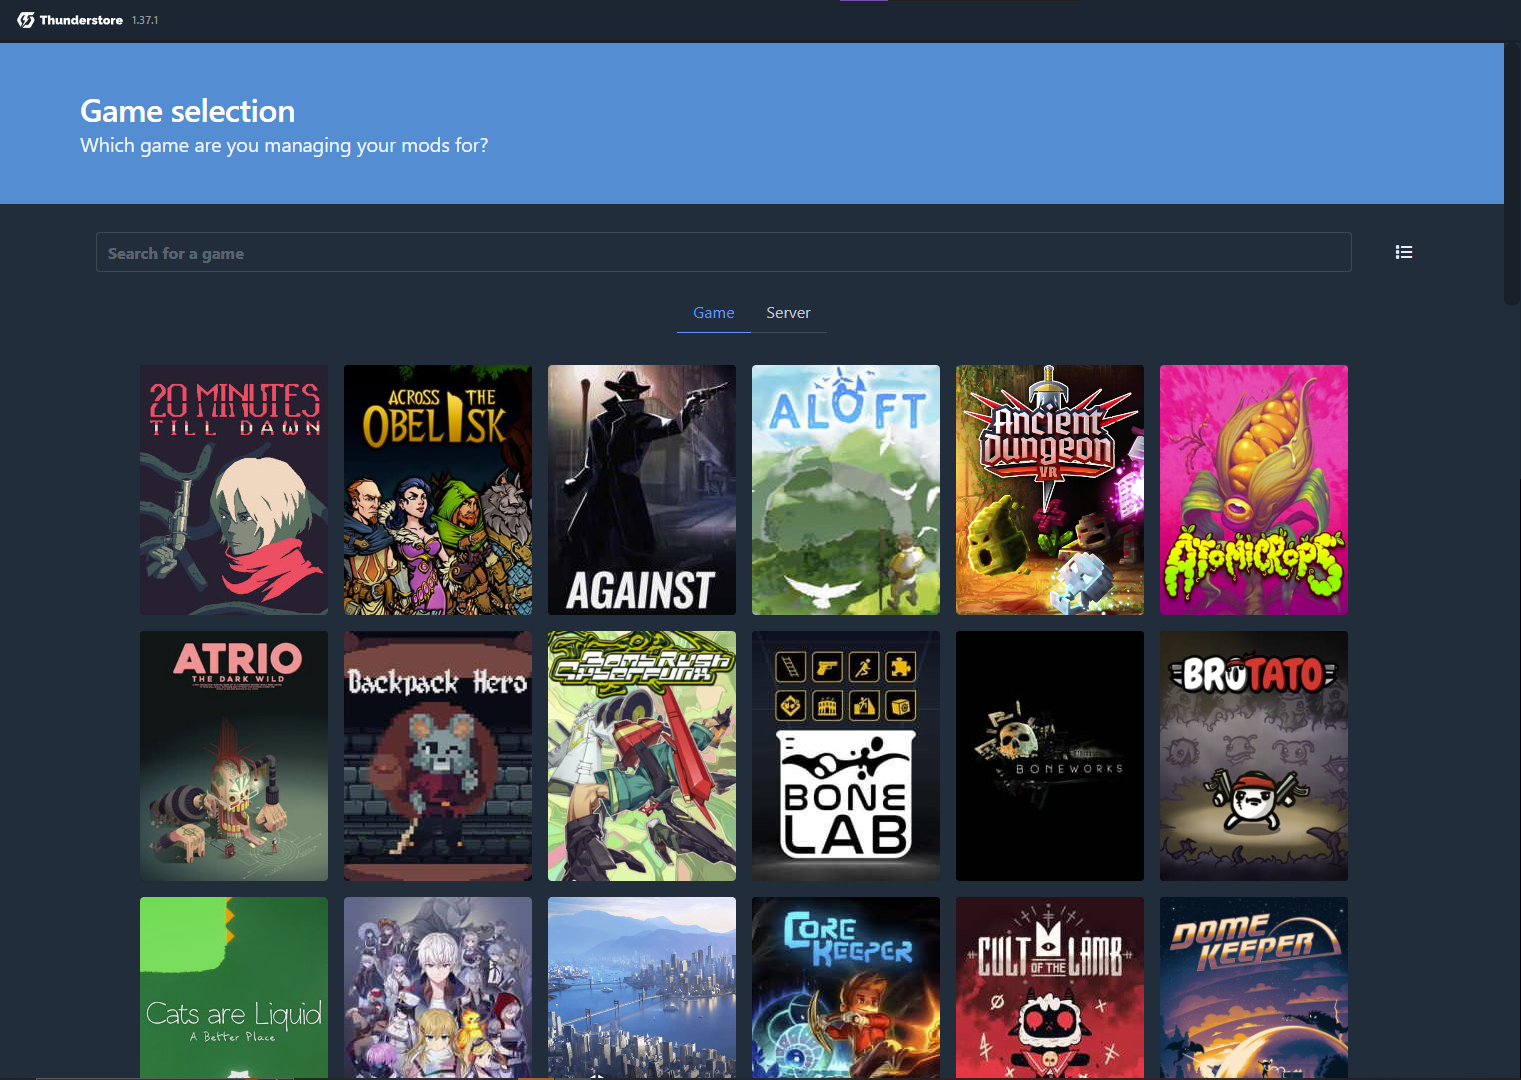Select the BONEWORKS game thumbnail

point(1050,756)
